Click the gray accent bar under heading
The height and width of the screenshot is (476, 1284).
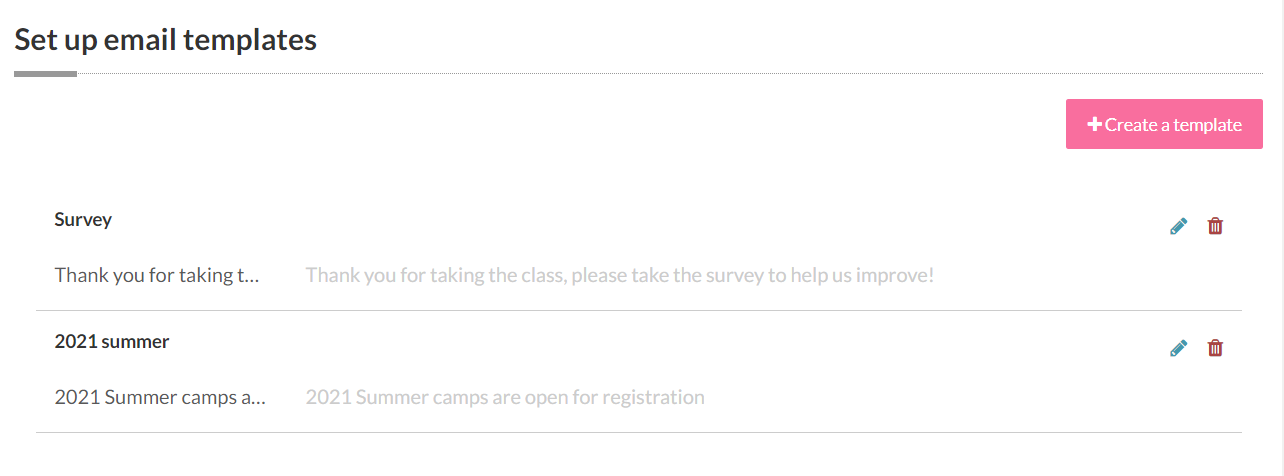coord(45,73)
